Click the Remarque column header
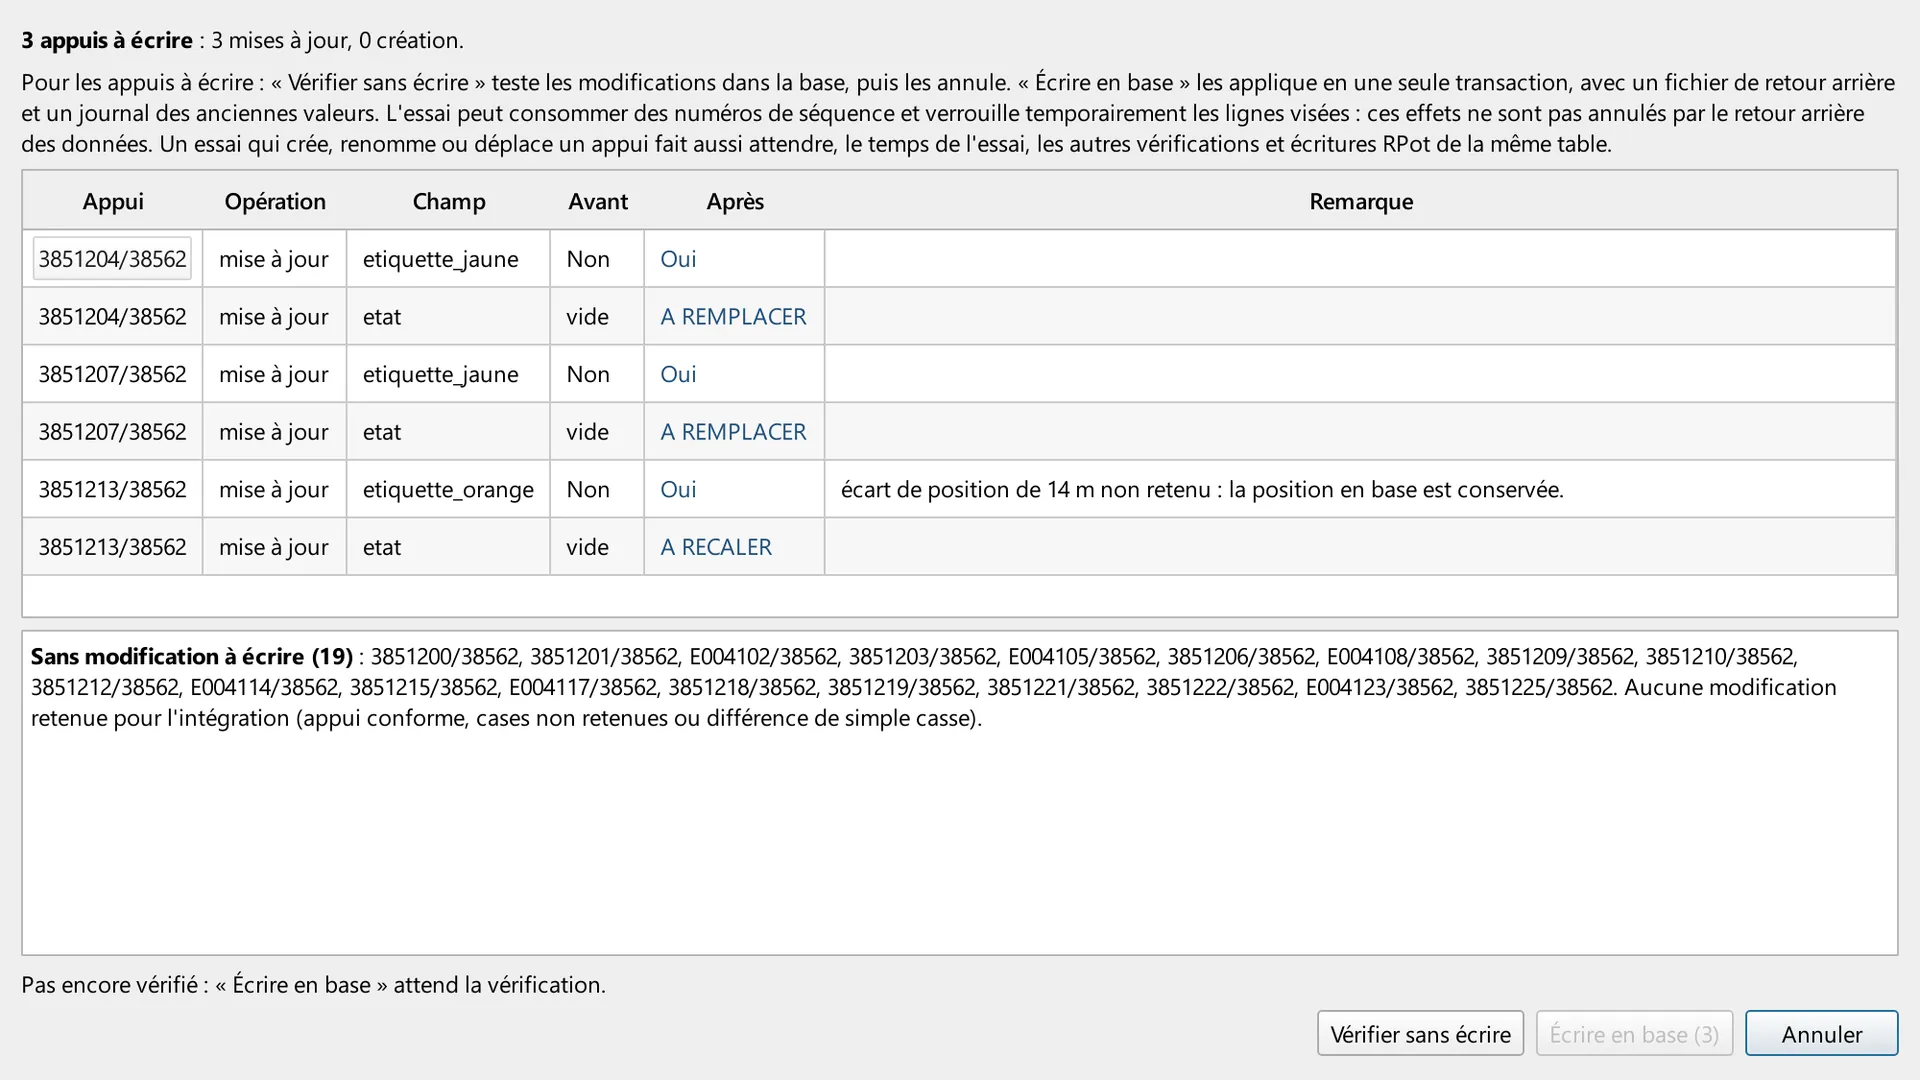Screen dimensions: 1920x1080 [x=1361, y=201]
